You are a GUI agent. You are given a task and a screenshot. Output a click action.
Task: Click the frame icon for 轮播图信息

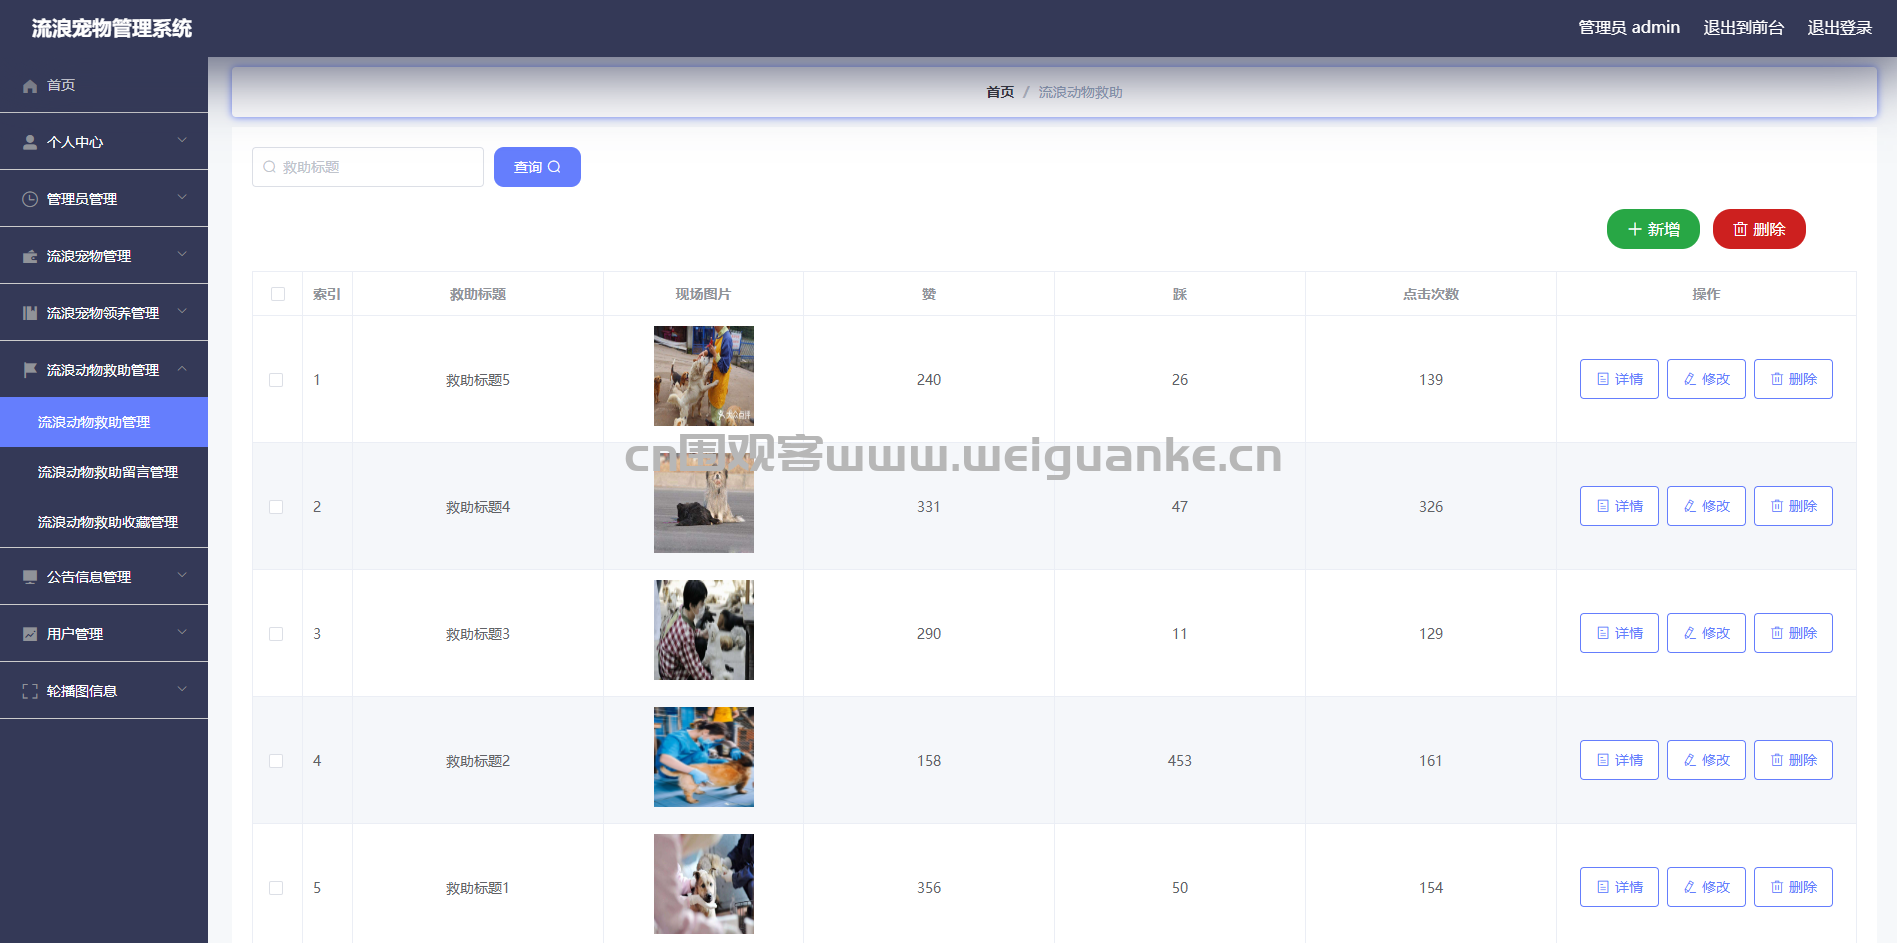pyautogui.click(x=30, y=692)
